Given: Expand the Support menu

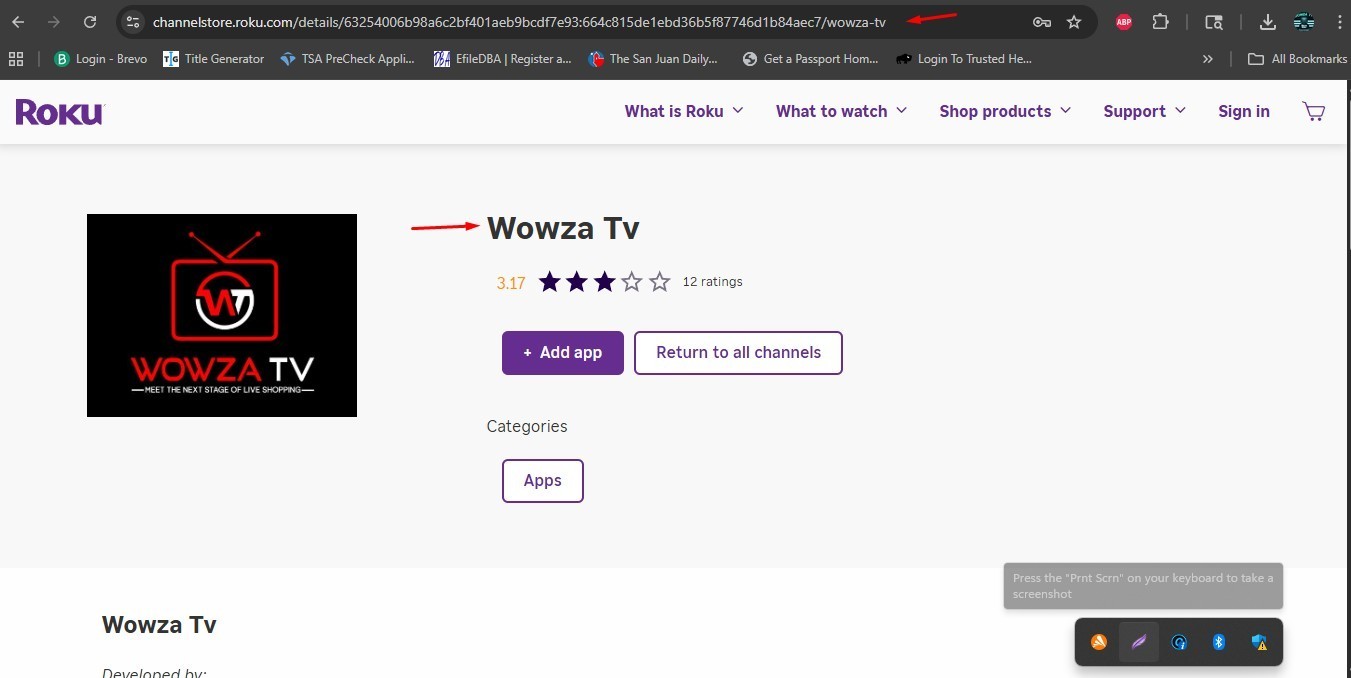Looking at the screenshot, I should 1144,111.
